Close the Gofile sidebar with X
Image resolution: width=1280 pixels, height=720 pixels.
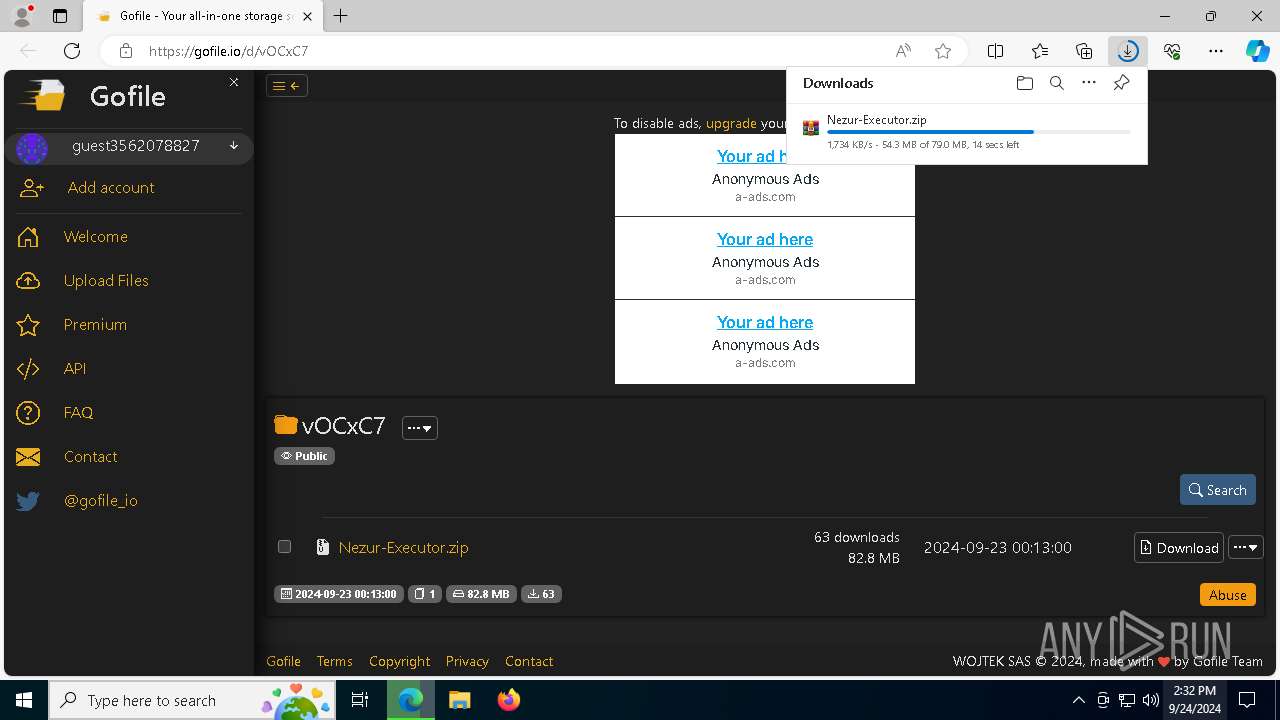(234, 82)
